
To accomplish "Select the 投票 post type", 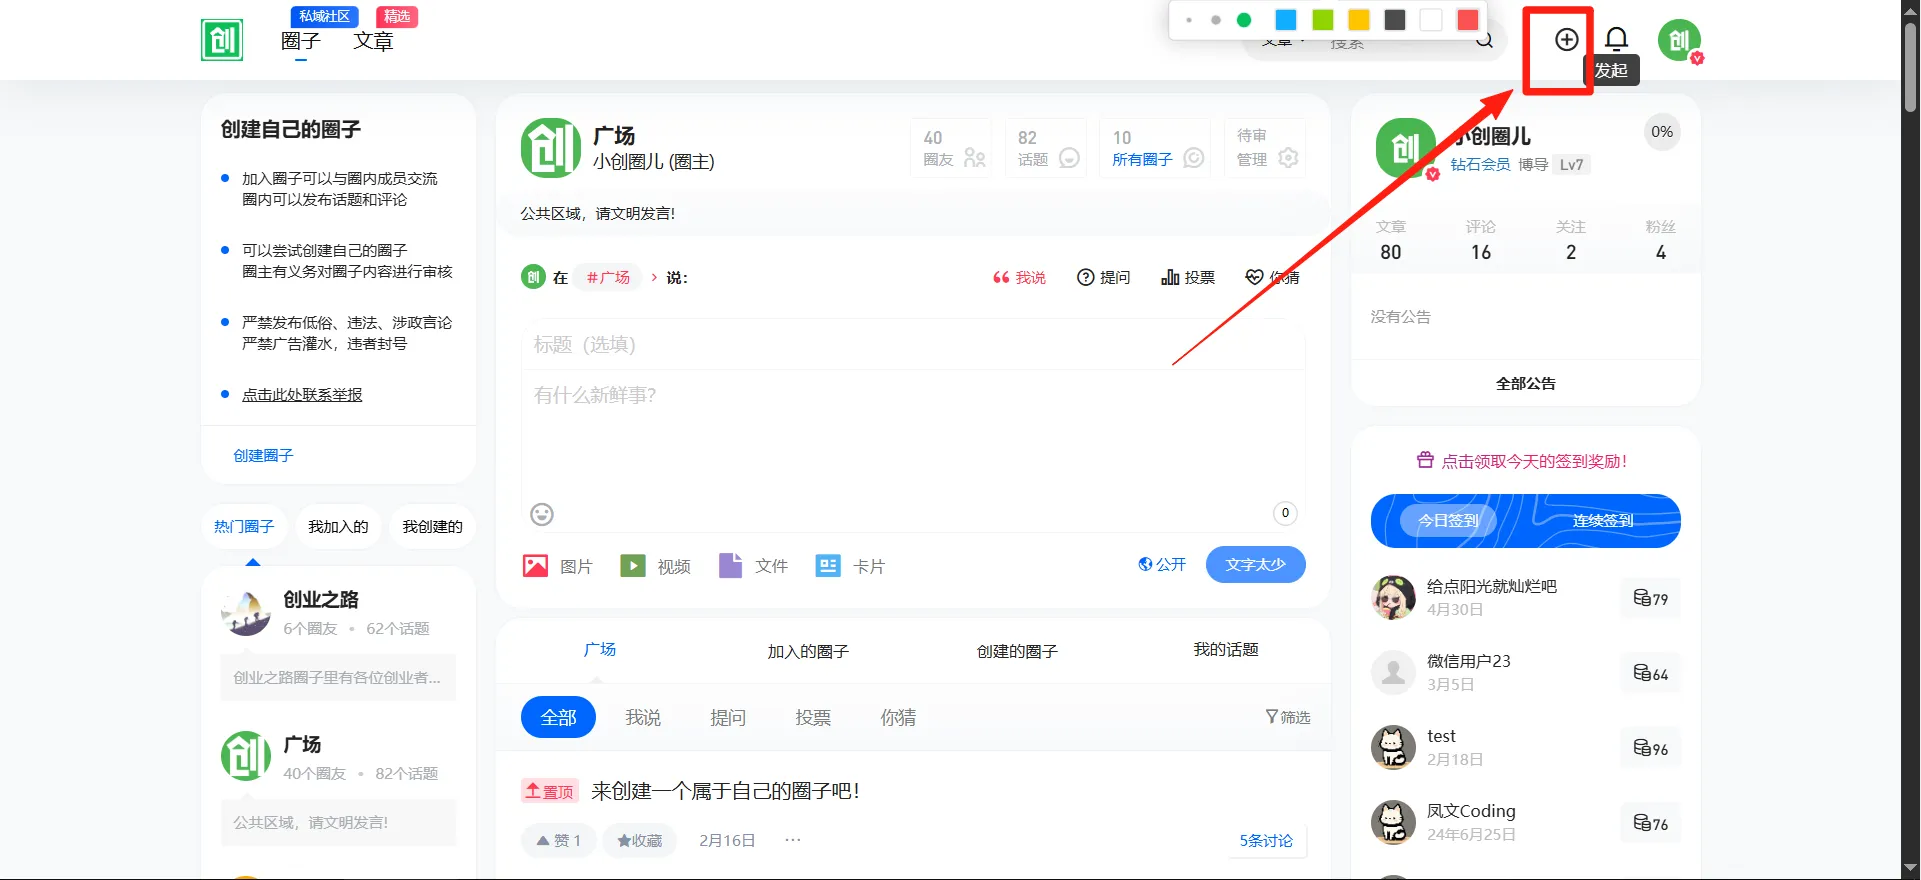I will [1188, 278].
